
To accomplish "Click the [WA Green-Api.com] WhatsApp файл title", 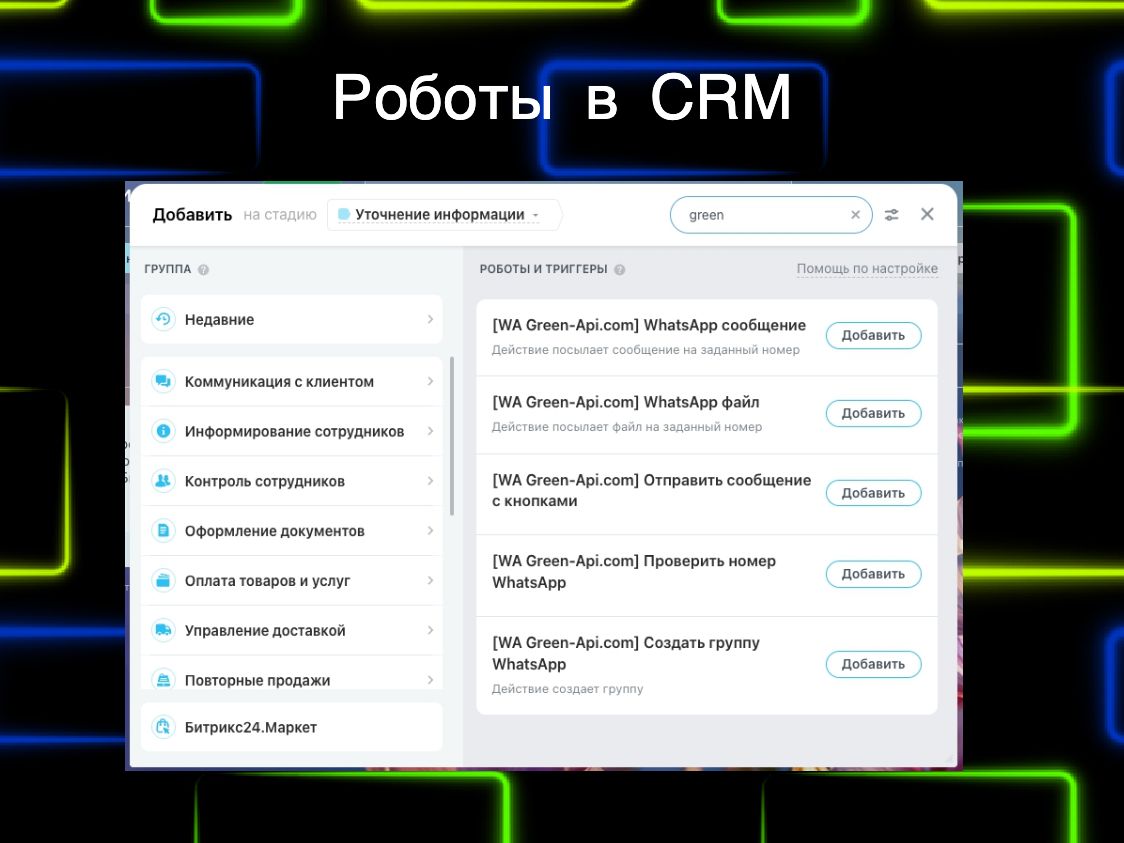I will 625,402.
